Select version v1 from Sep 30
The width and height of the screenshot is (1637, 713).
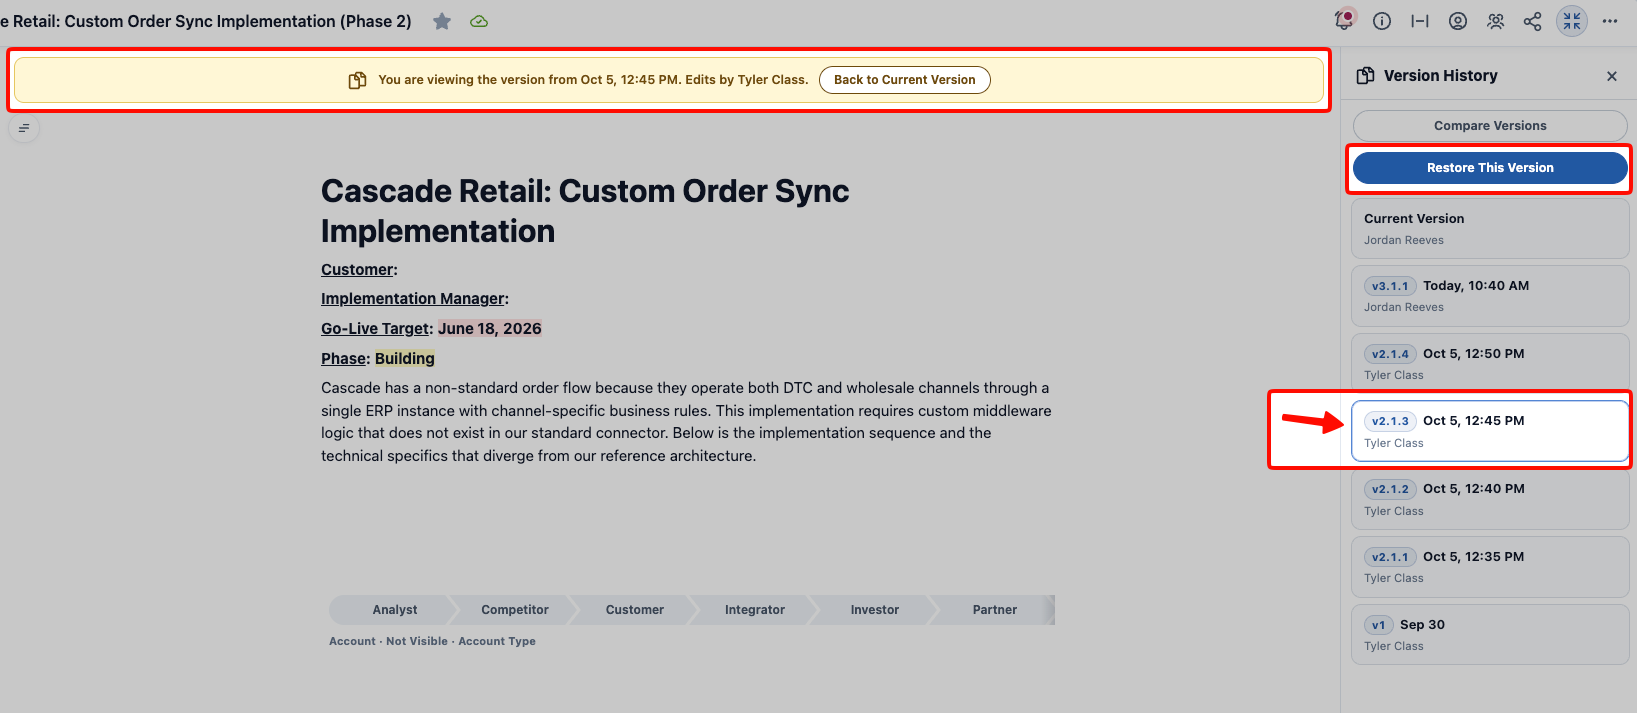coord(1490,634)
